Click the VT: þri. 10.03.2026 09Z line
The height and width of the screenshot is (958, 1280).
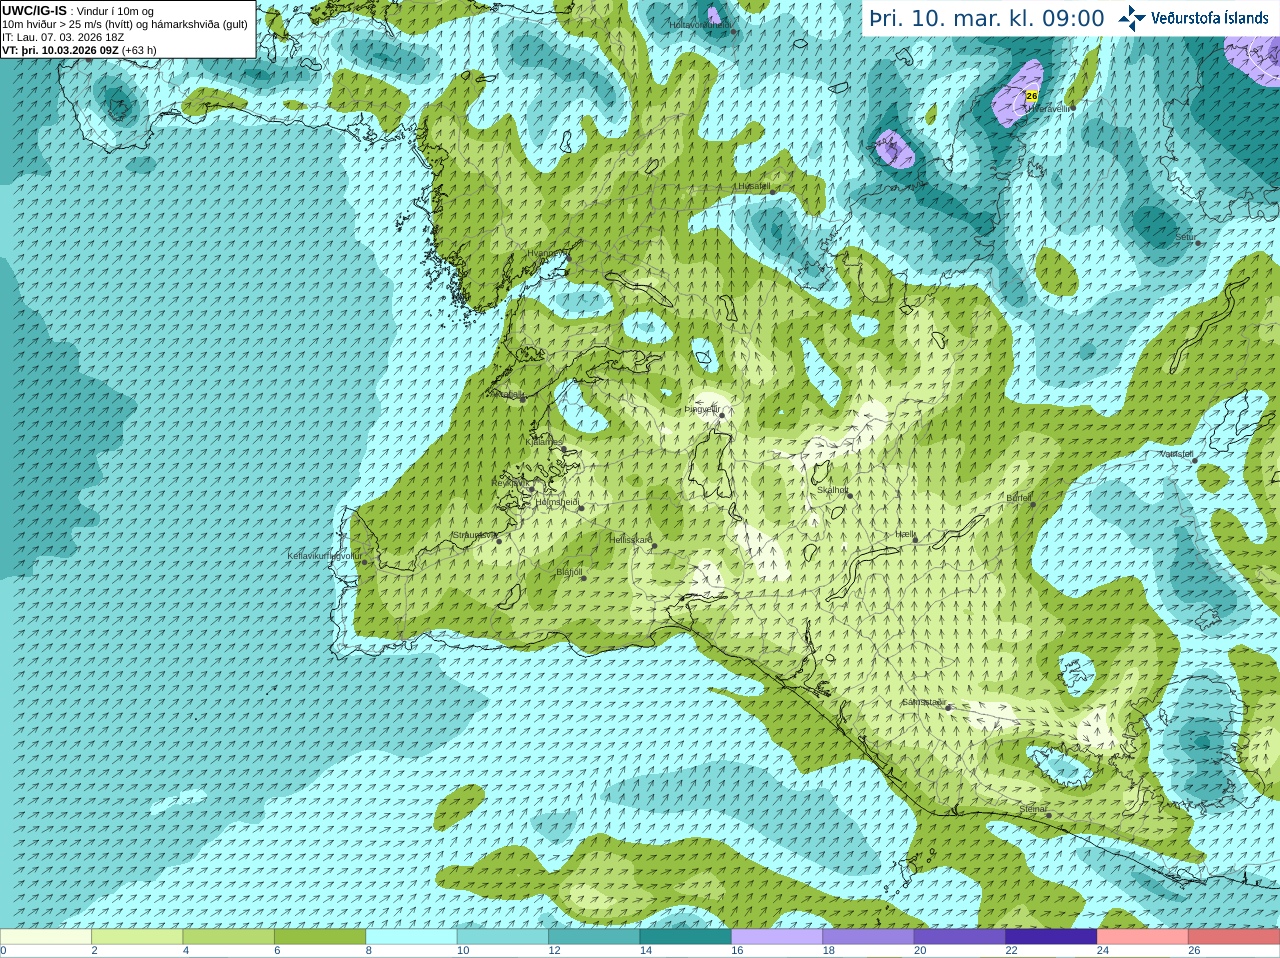(79, 50)
